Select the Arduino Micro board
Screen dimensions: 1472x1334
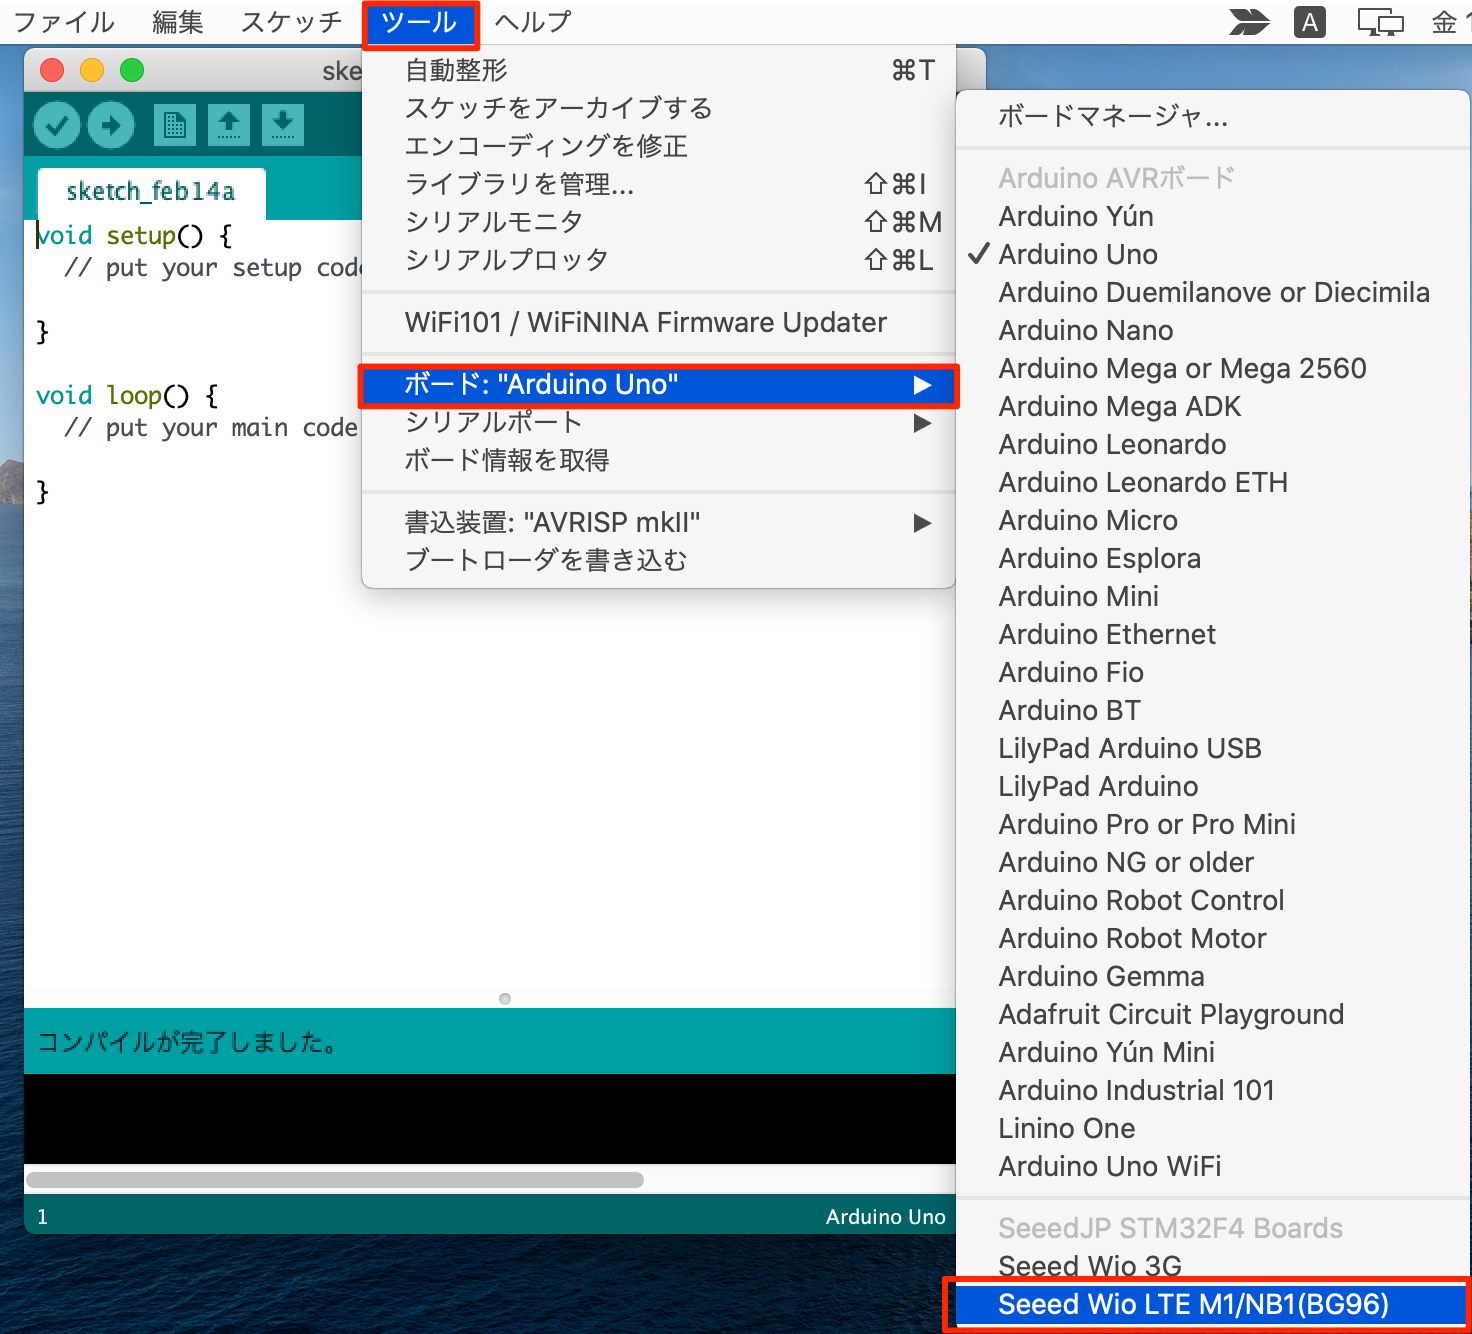click(x=1212, y=520)
